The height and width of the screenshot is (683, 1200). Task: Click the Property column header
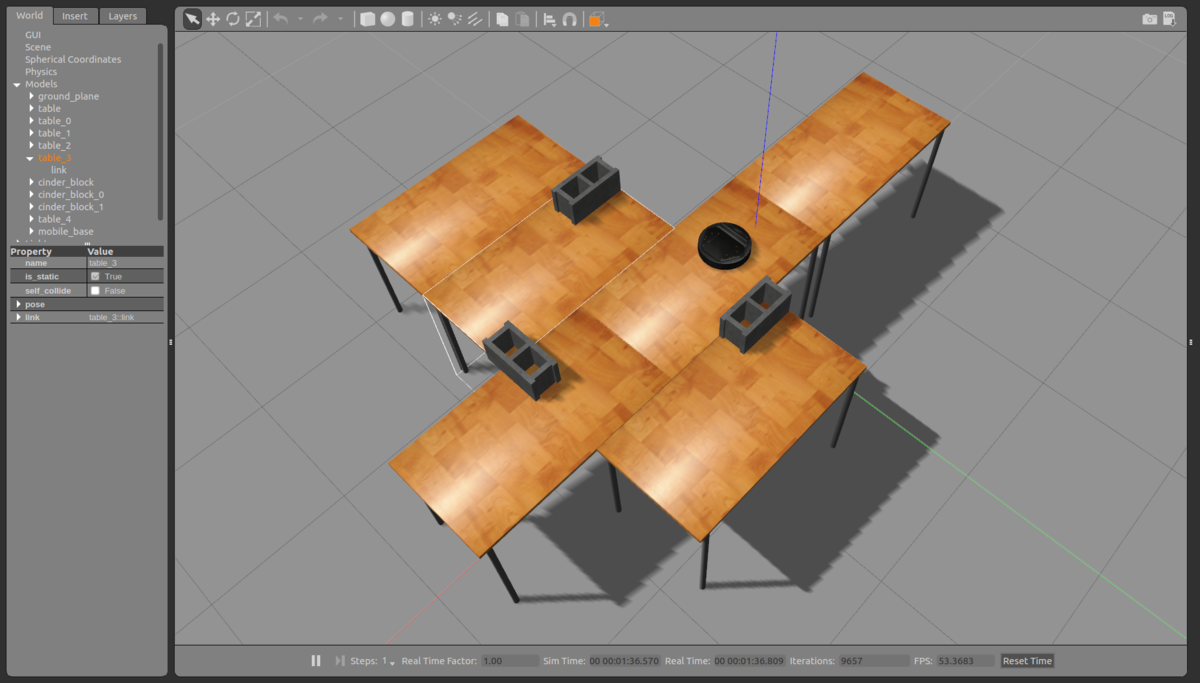tap(47, 251)
